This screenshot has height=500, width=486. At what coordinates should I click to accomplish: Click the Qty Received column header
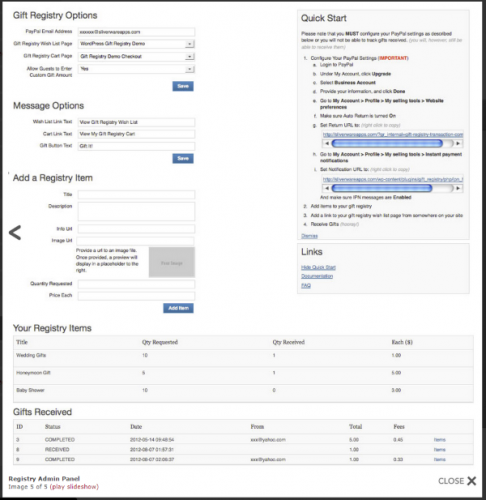tap(289, 342)
